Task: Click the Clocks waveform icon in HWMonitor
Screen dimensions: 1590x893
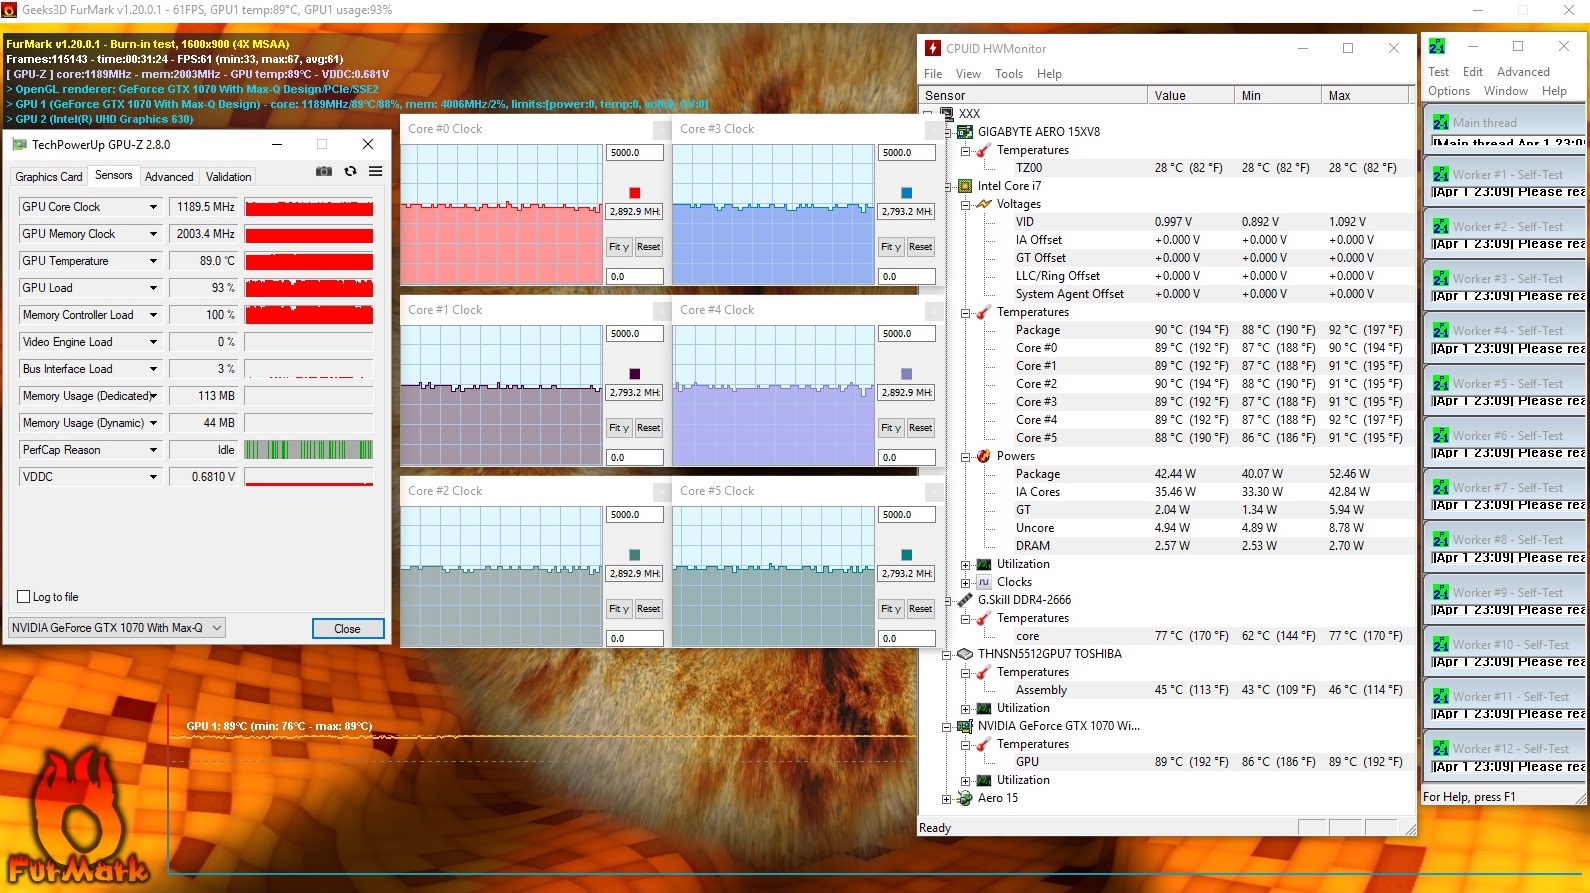Action: (984, 582)
